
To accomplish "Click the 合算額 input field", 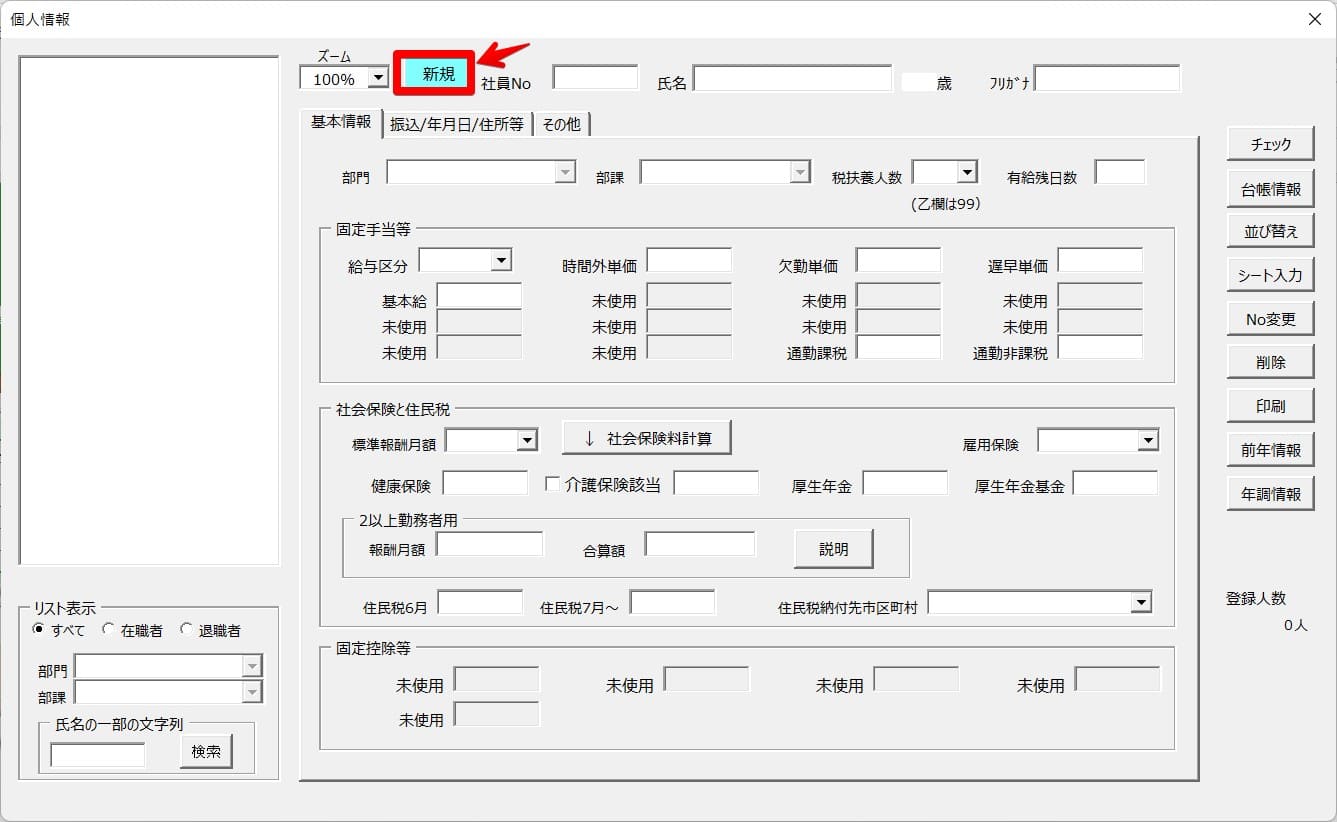I will click(x=700, y=544).
